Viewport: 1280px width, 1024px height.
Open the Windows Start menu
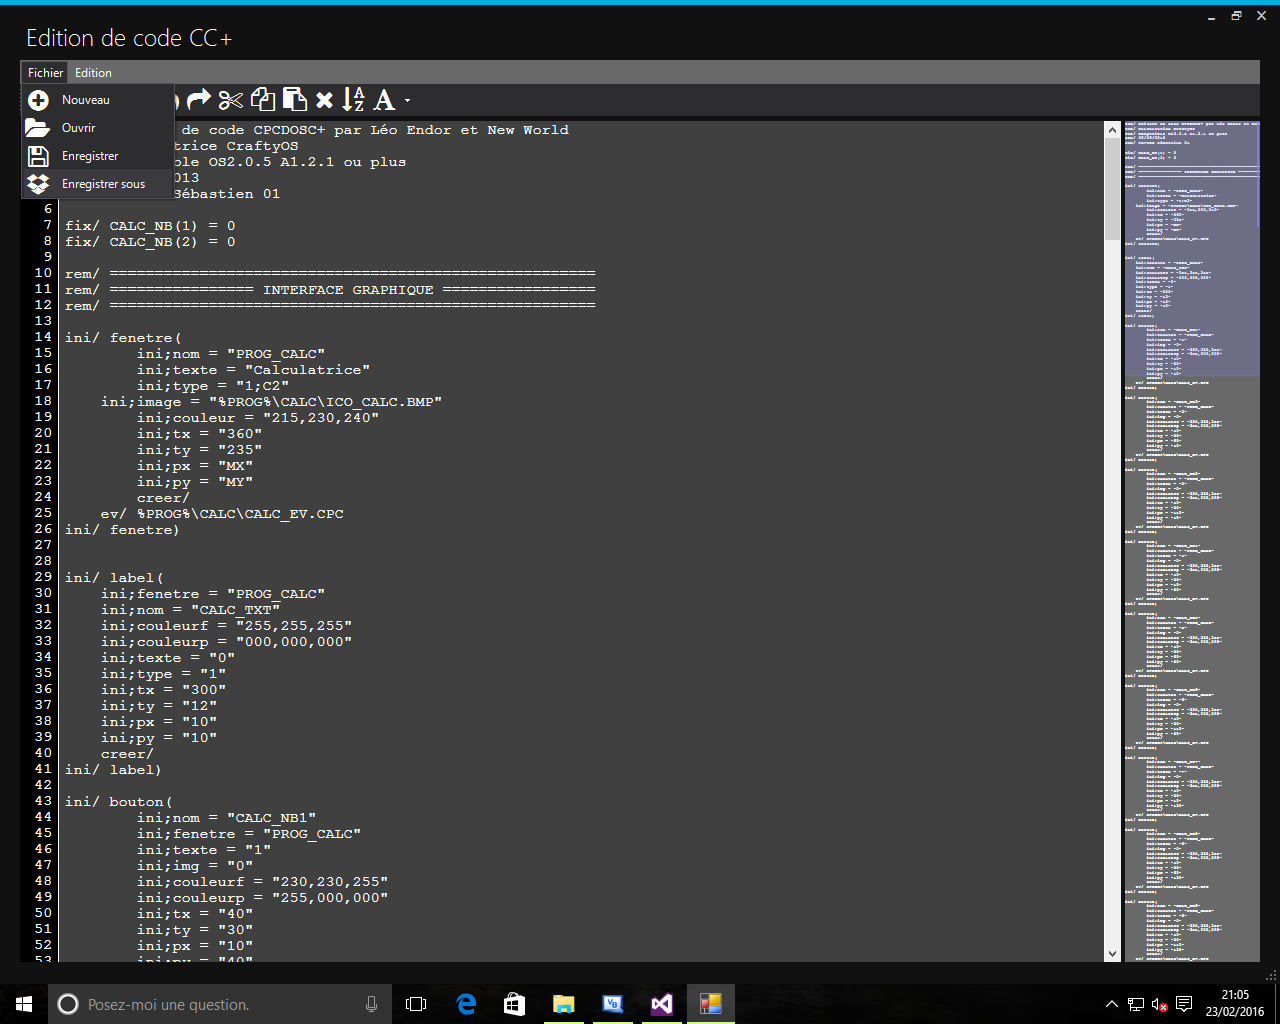(x=24, y=1004)
